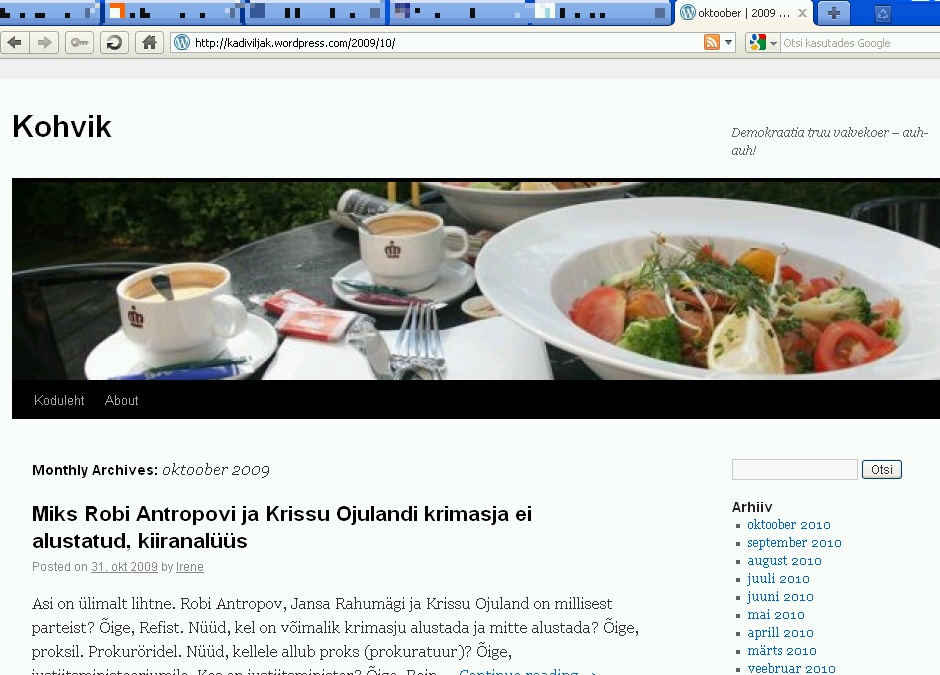Open the password wand key button
This screenshot has height=675, width=940.
click(79, 43)
